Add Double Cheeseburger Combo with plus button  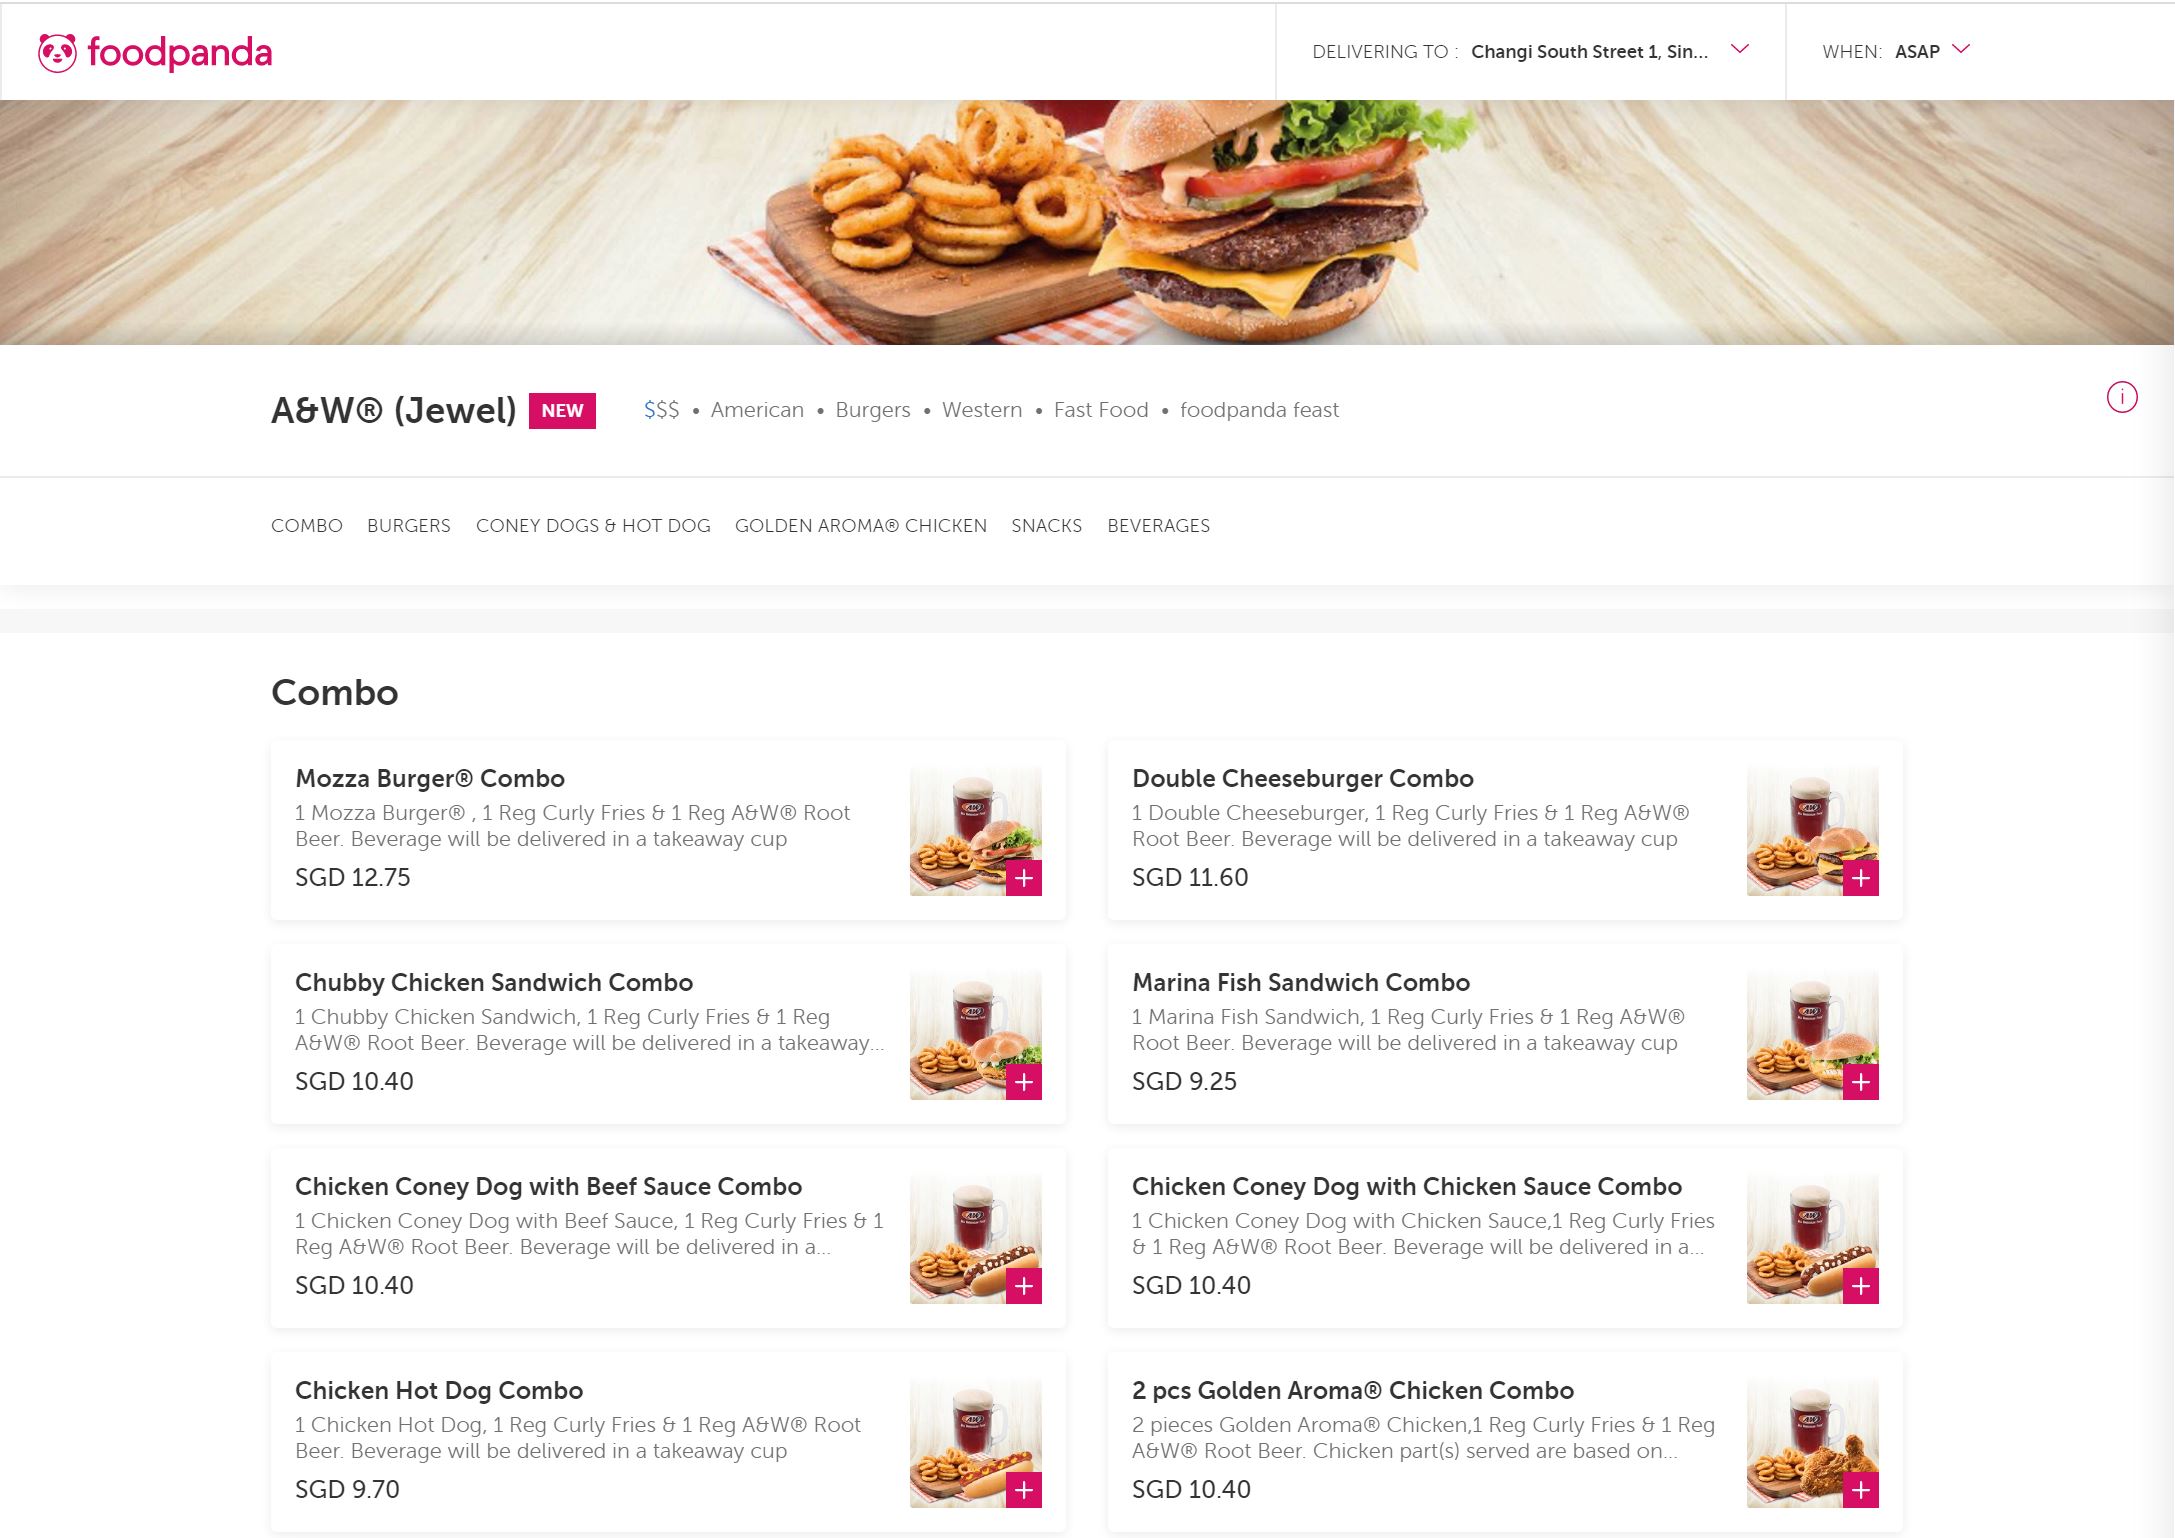[1861, 878]
